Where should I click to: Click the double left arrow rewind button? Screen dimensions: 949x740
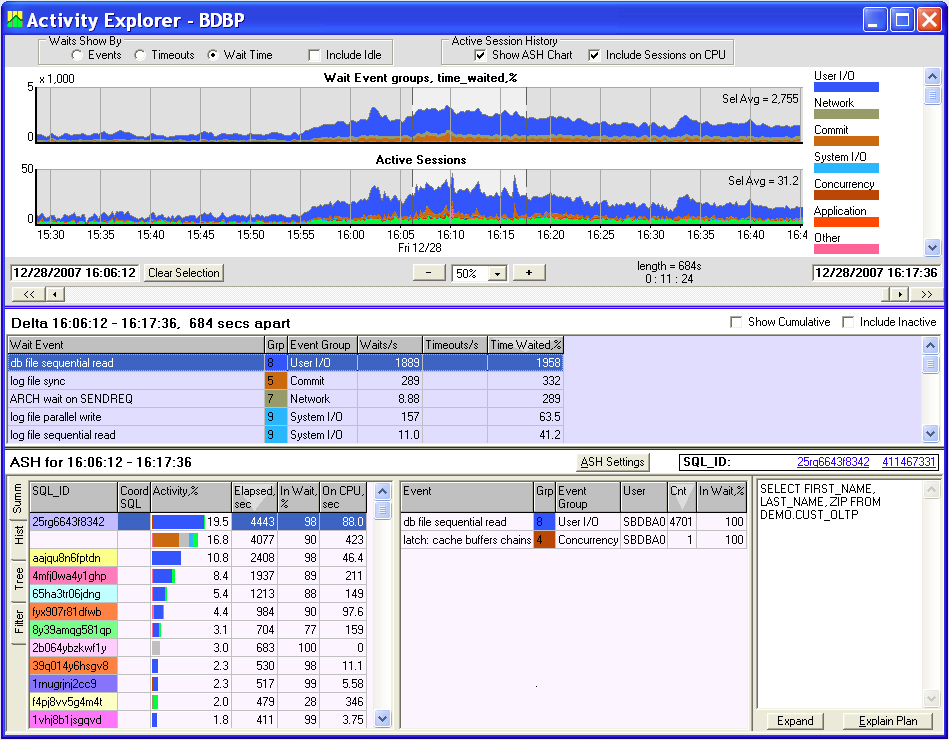[27, 294]
